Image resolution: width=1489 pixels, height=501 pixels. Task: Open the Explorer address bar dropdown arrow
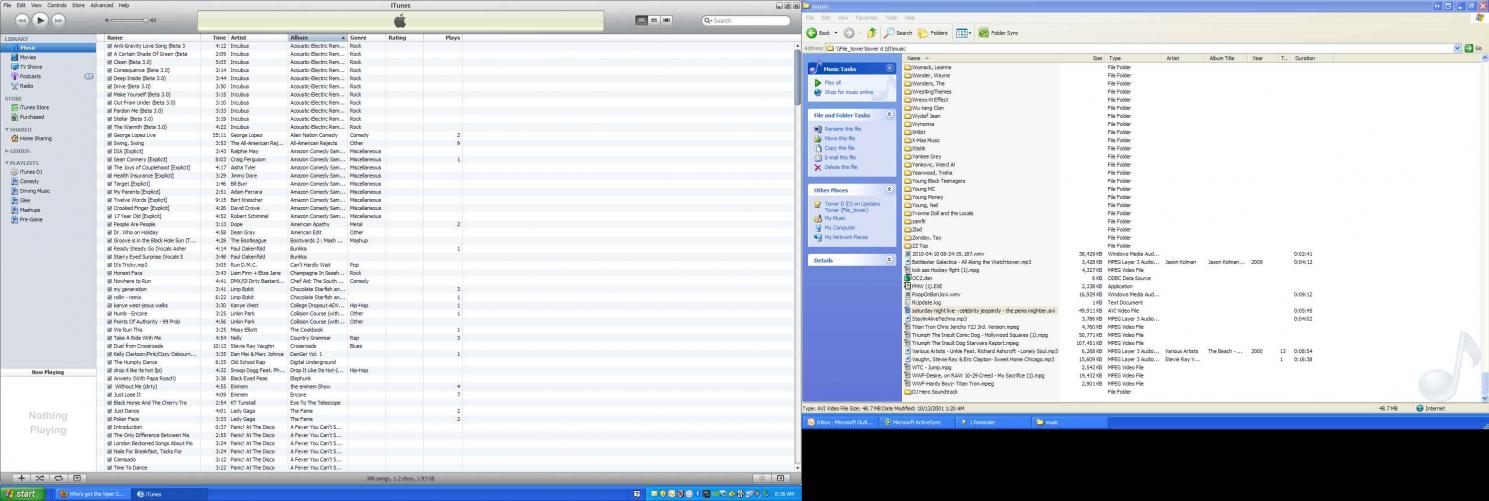click(1457, 48)
